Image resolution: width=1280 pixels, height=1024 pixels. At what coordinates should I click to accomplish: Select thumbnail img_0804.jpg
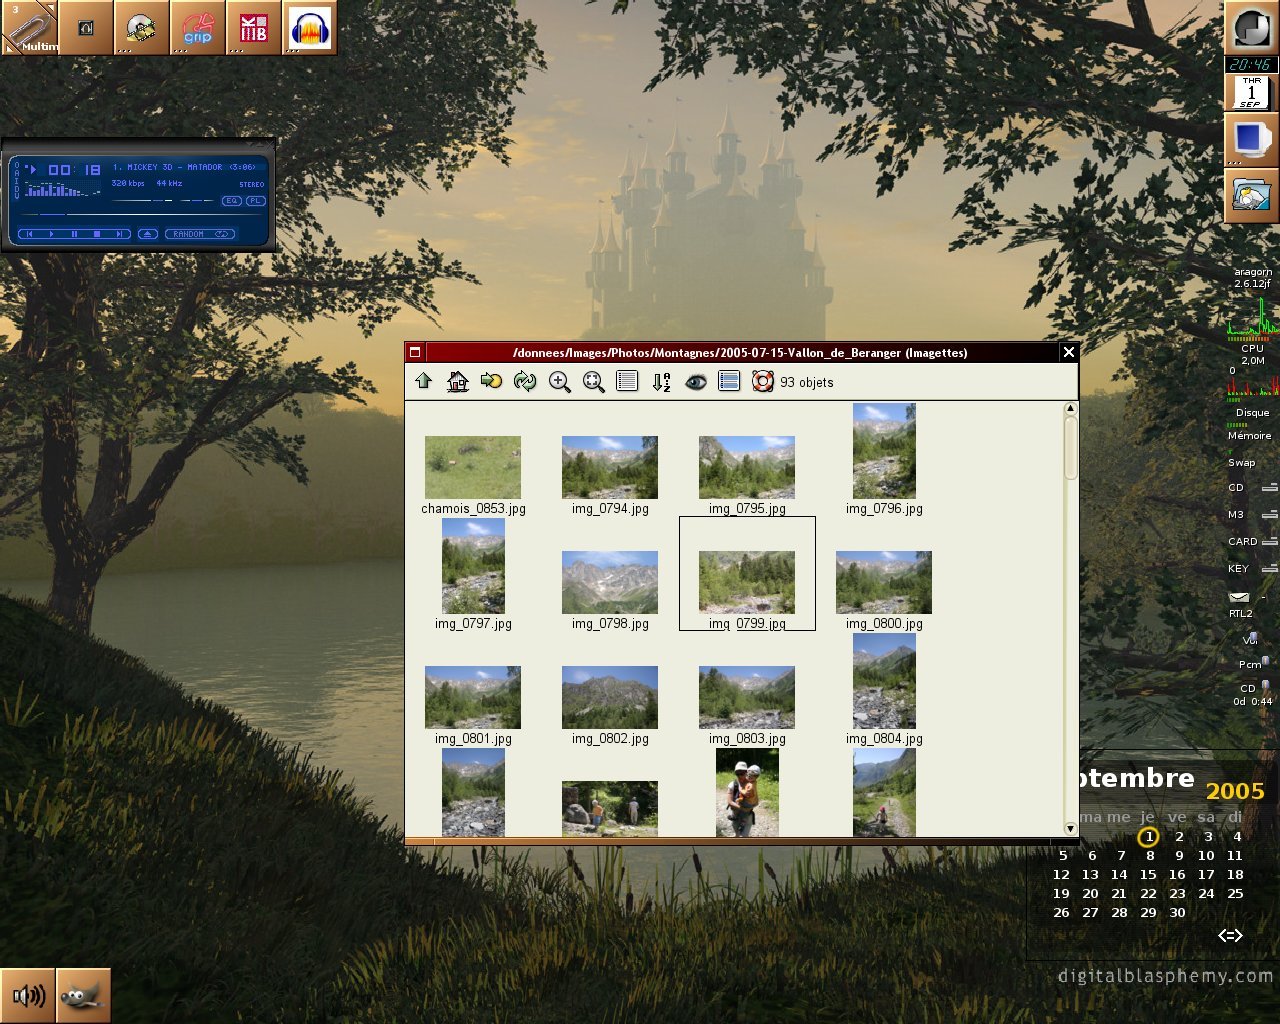point(884,681)
